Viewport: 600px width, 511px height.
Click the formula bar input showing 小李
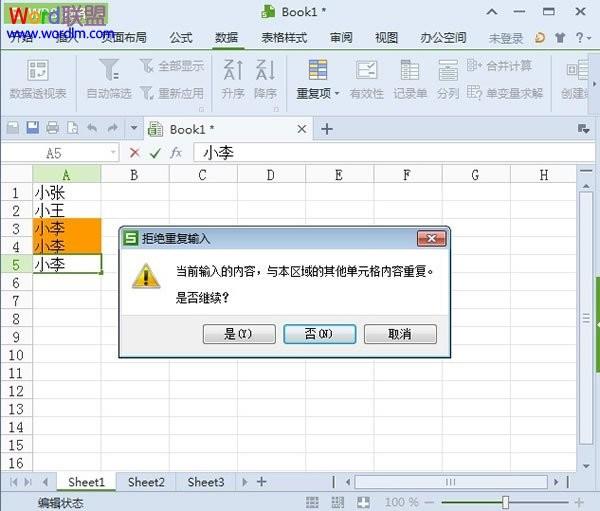[x=394, y=153]
